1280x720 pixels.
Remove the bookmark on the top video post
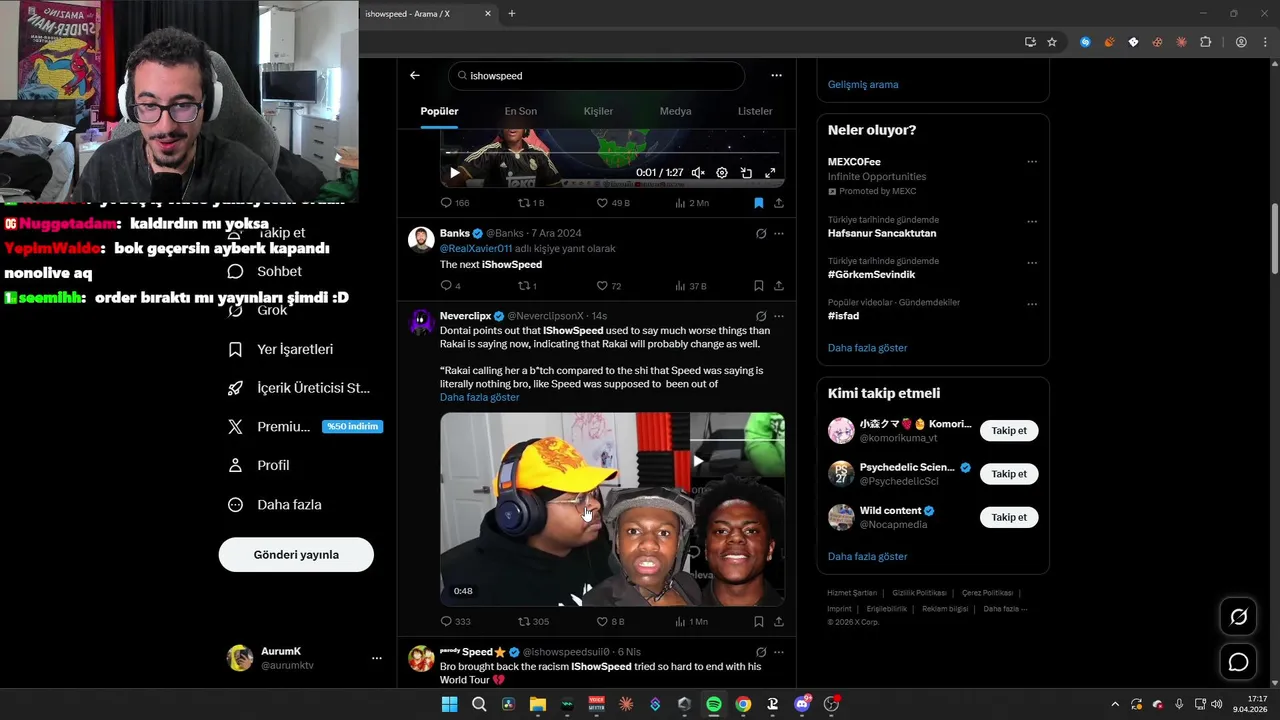pos(759,203)
